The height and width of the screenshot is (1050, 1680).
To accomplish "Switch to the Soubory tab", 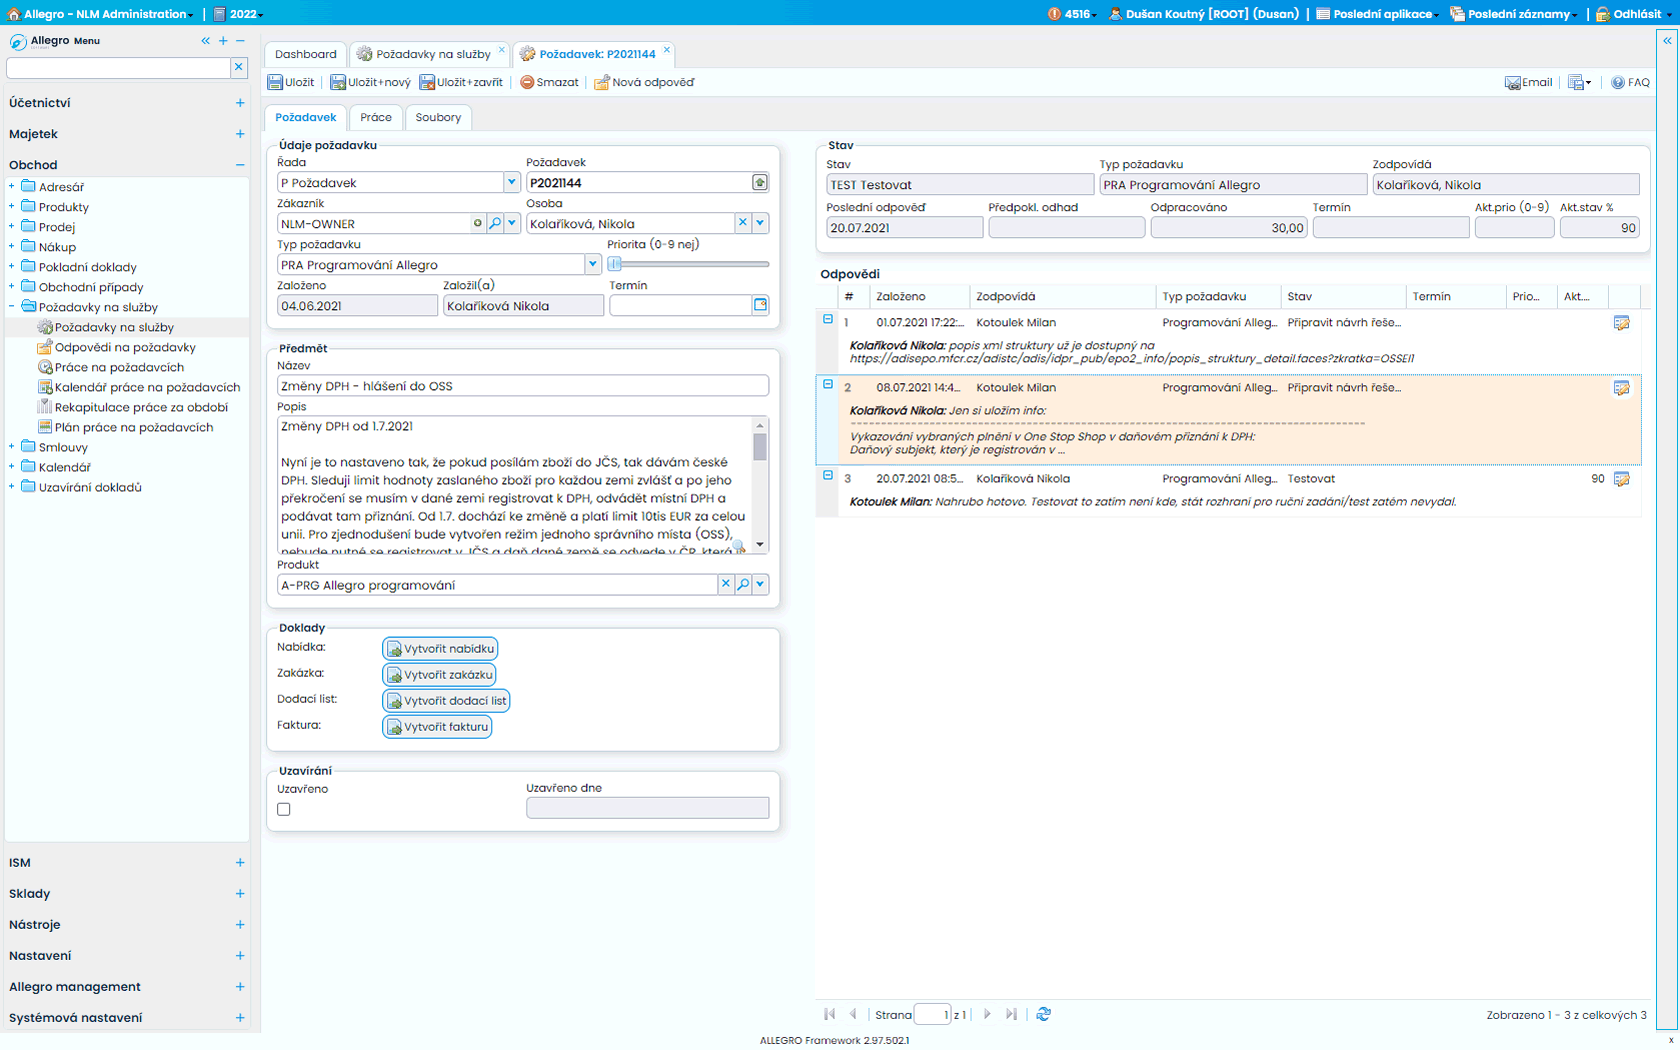I will [438, 117].
